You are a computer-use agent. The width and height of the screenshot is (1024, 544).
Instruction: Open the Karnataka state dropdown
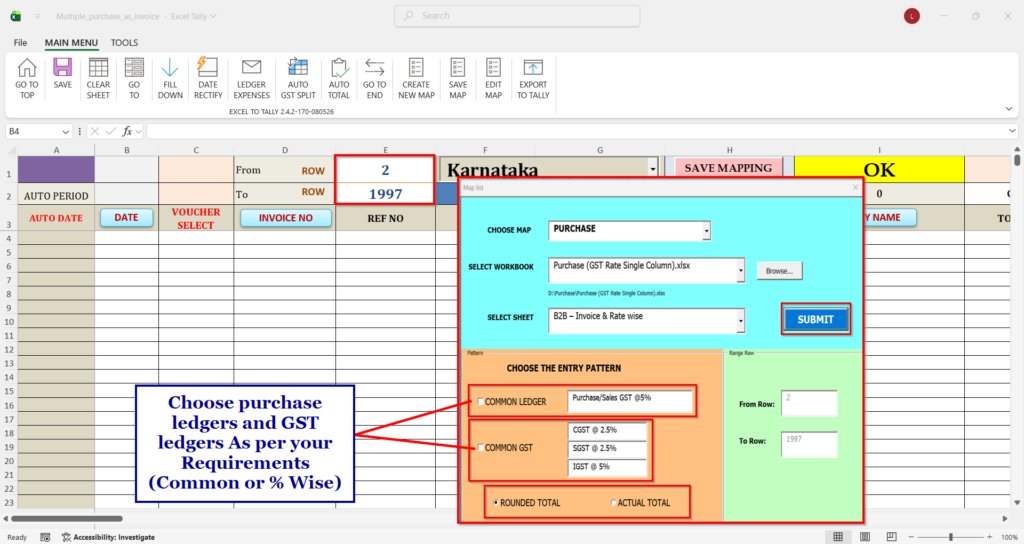pos(652,169)
